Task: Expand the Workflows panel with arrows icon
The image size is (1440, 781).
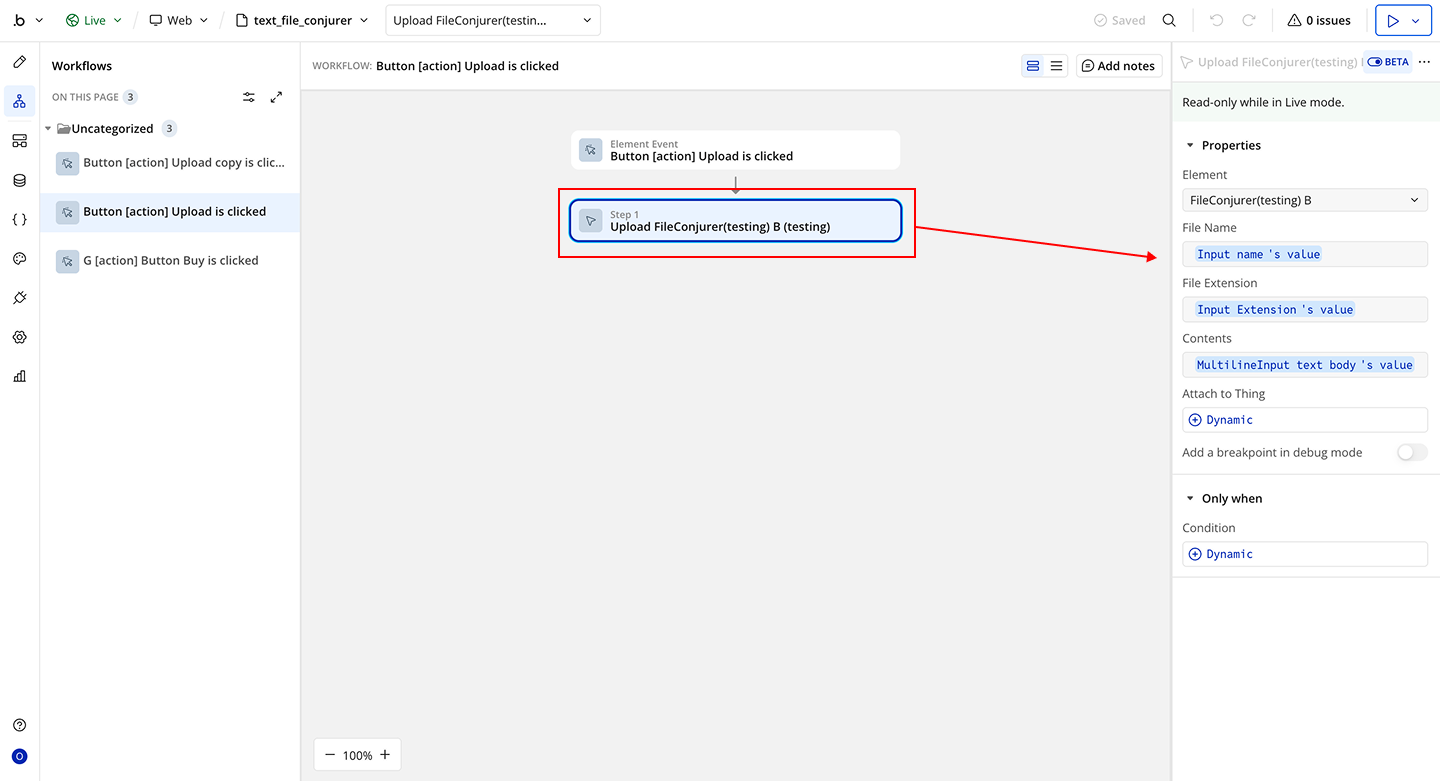Action: (277, 97)
